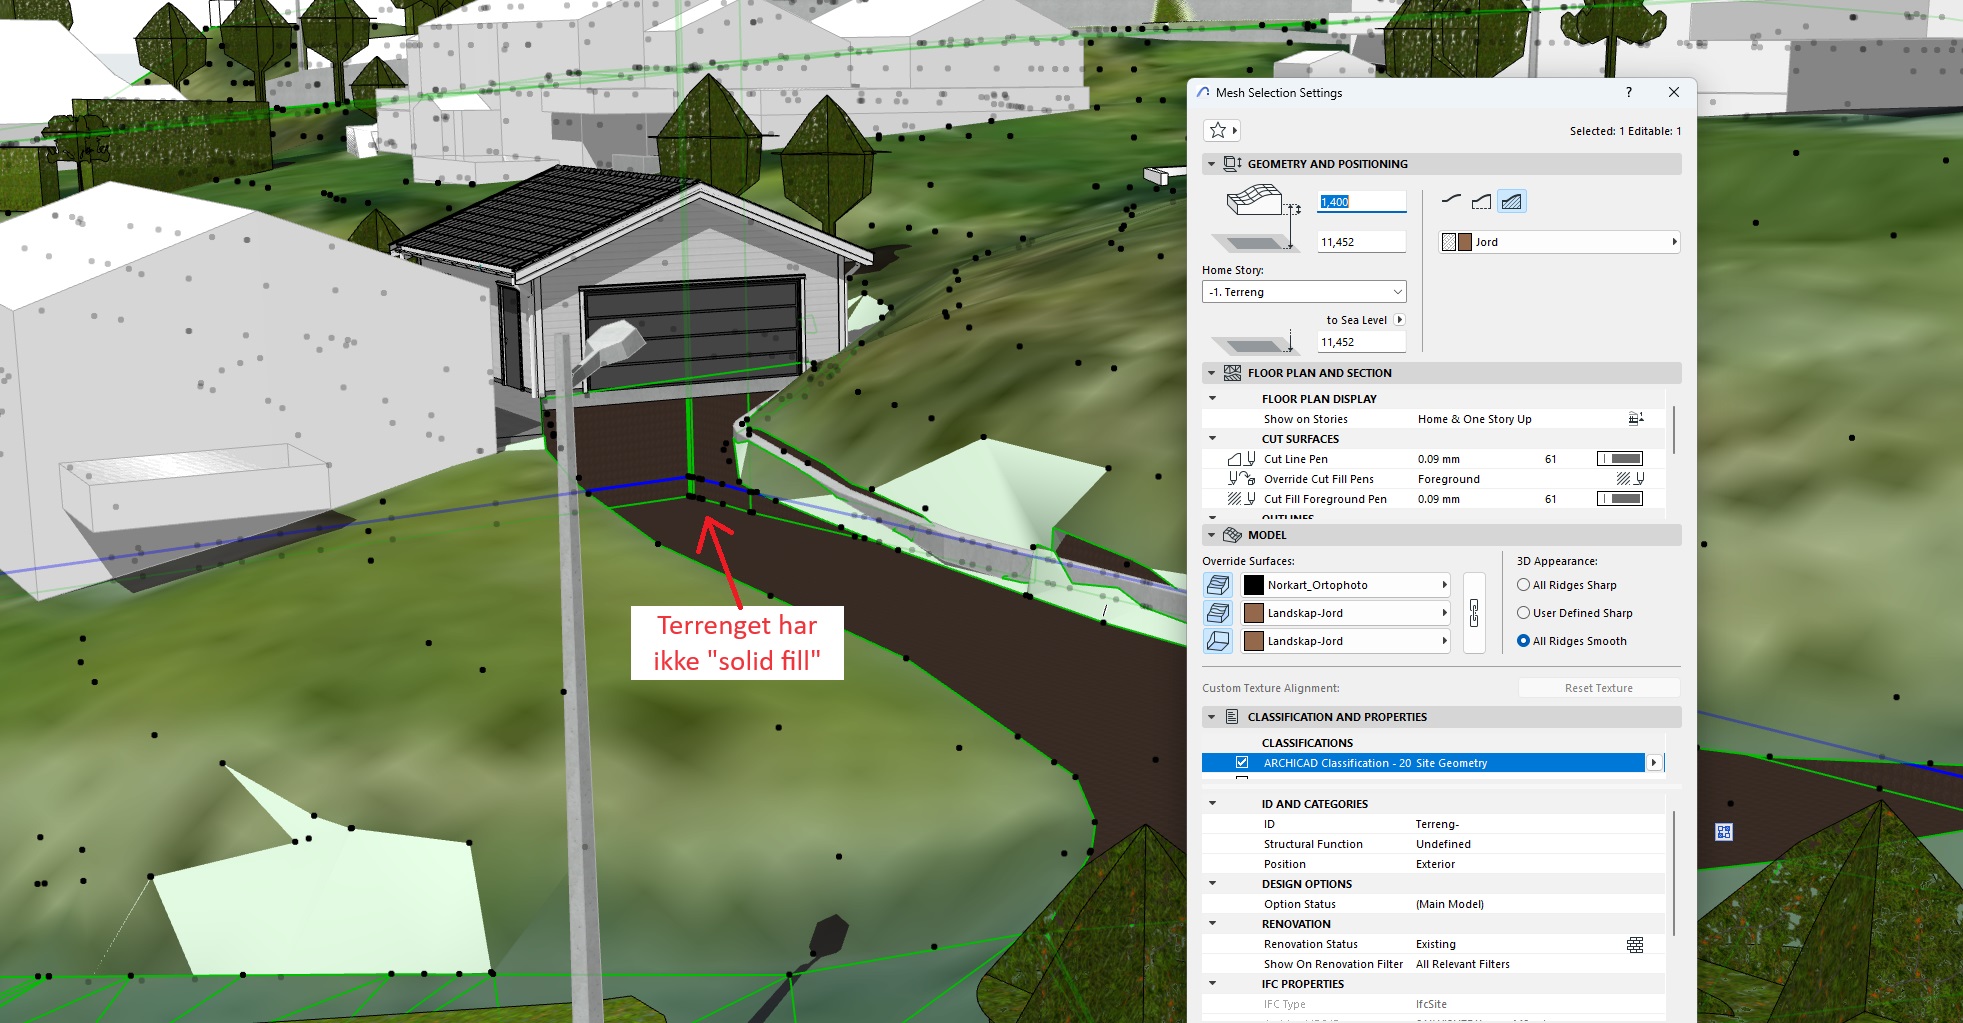Choose the mesh with skirt structure icon
Screen dimensions: 1963x1023
click(x=1481, y=201)
